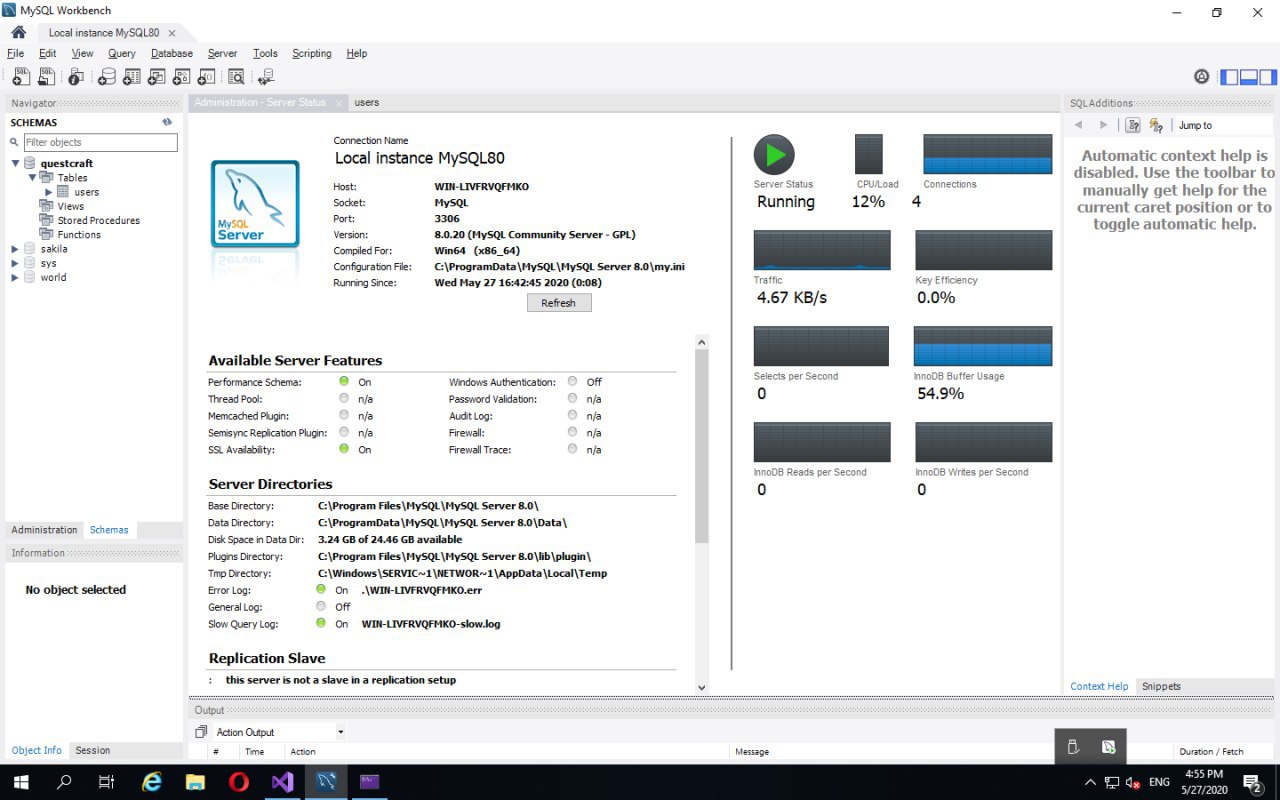Click the server status vertical scrollbar thumb
The height and width of the screenshot is (800, 1280).
click(701, 447)
